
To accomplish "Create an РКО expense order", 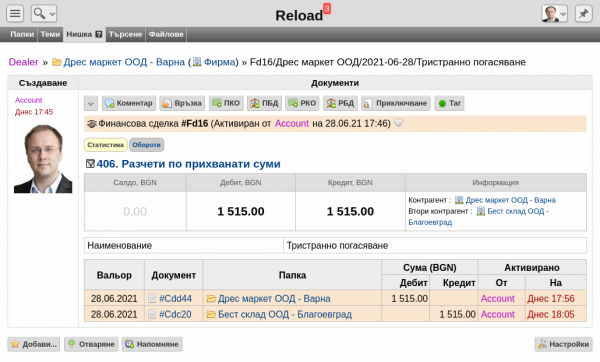I will click(302, 103).
